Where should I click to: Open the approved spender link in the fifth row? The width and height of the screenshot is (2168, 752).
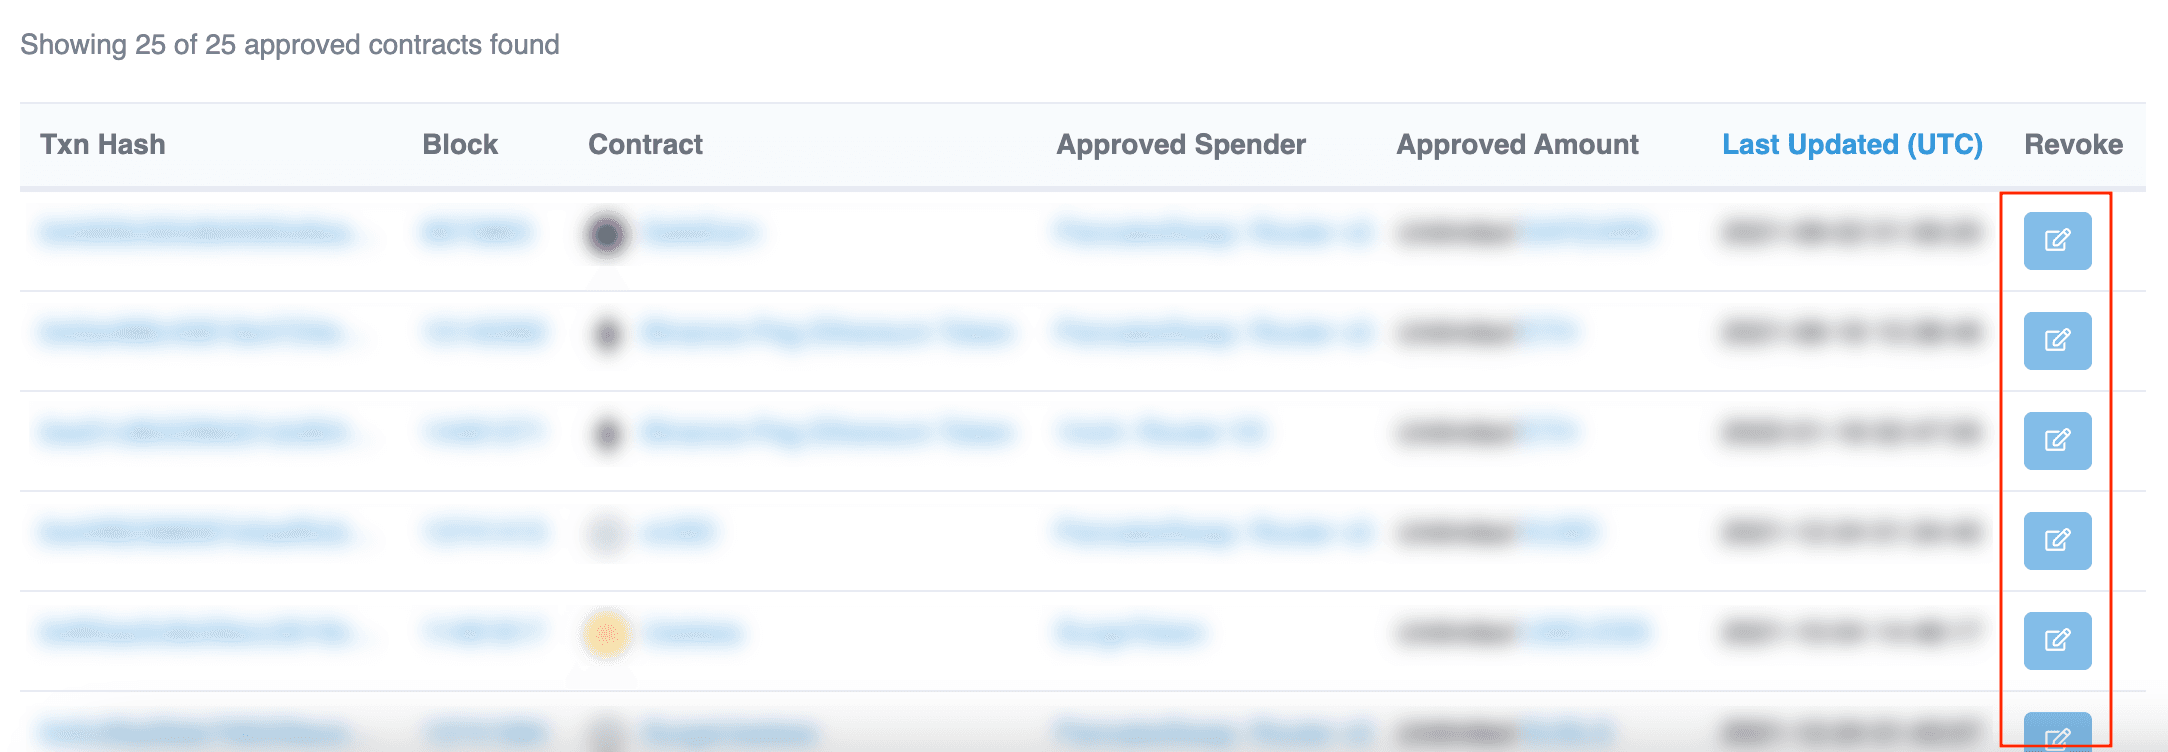1129,632
